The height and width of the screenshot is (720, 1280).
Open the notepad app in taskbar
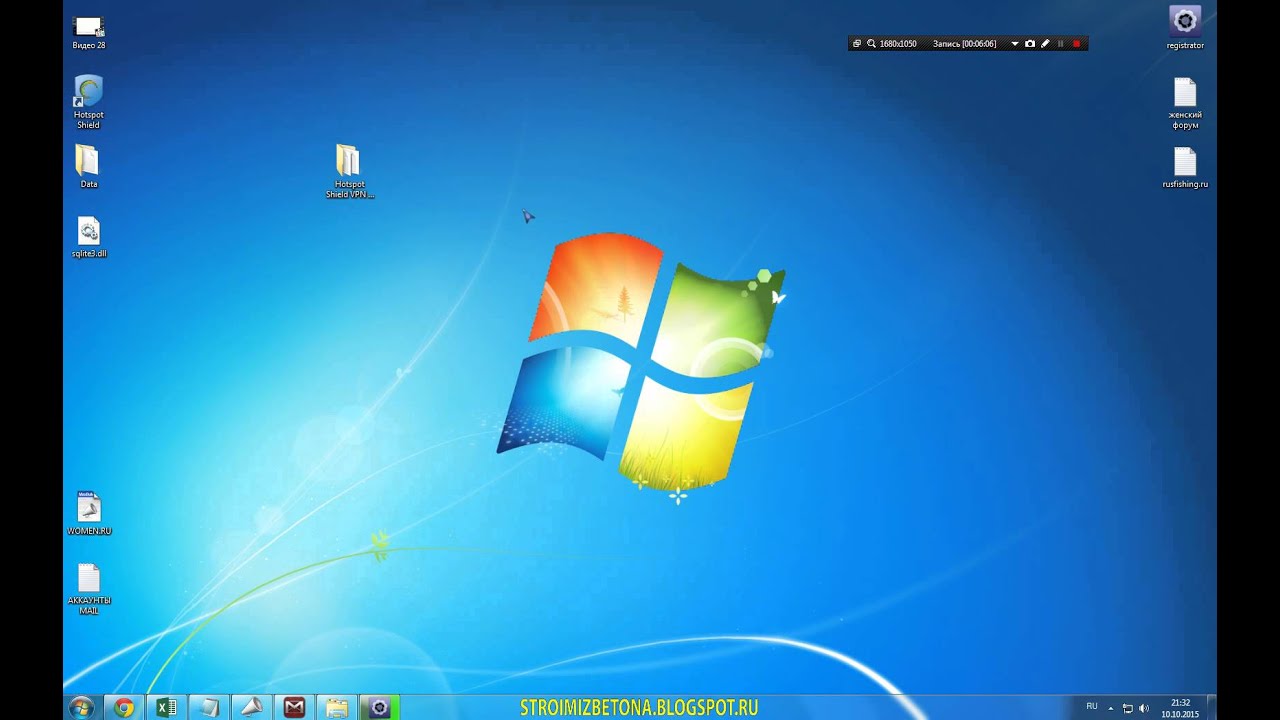point(209,708)
